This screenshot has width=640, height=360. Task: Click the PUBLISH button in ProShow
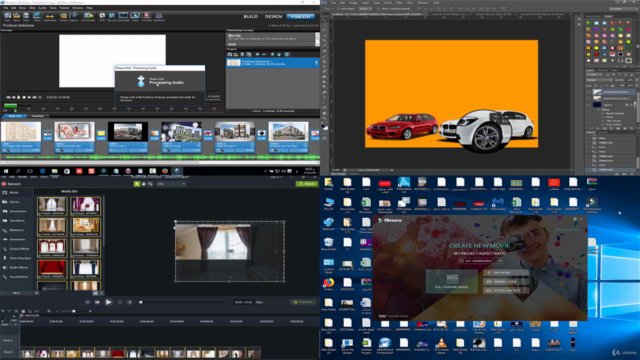300,16
